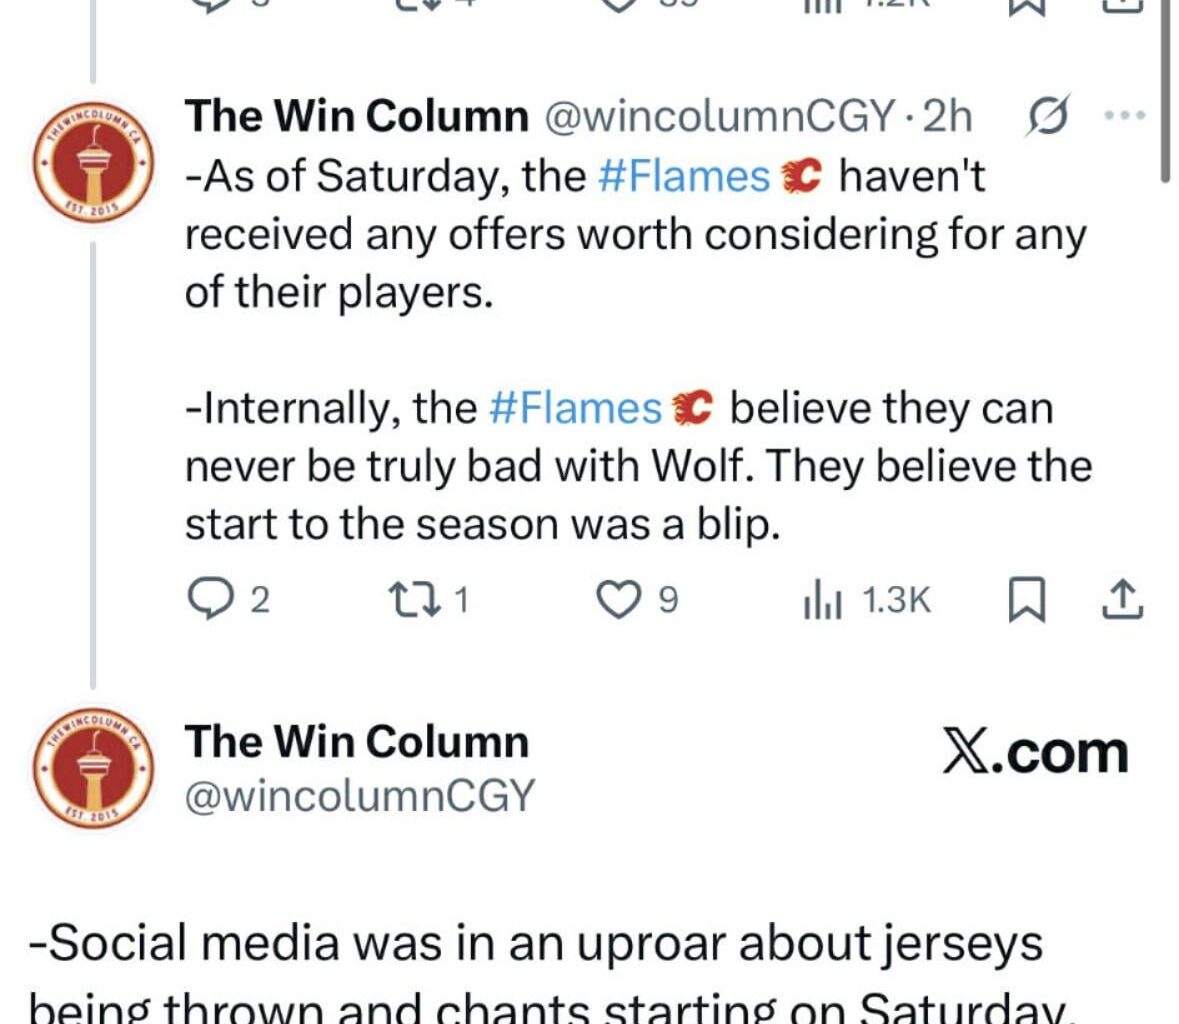Open the share icon on the tweet

click(1122, 597)
